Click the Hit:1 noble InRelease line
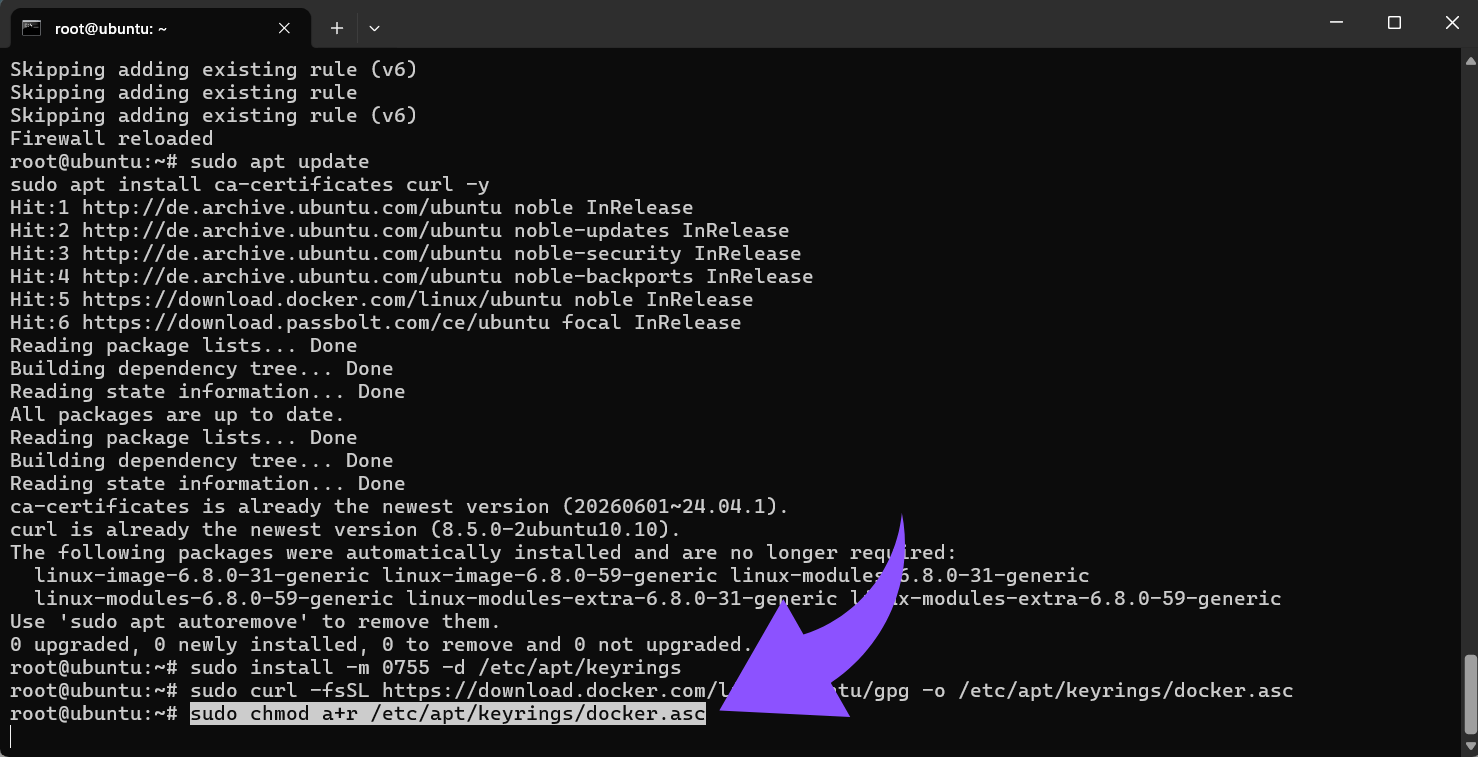Viewport: 1478px width, 757px height. click(x=352, y=207)
